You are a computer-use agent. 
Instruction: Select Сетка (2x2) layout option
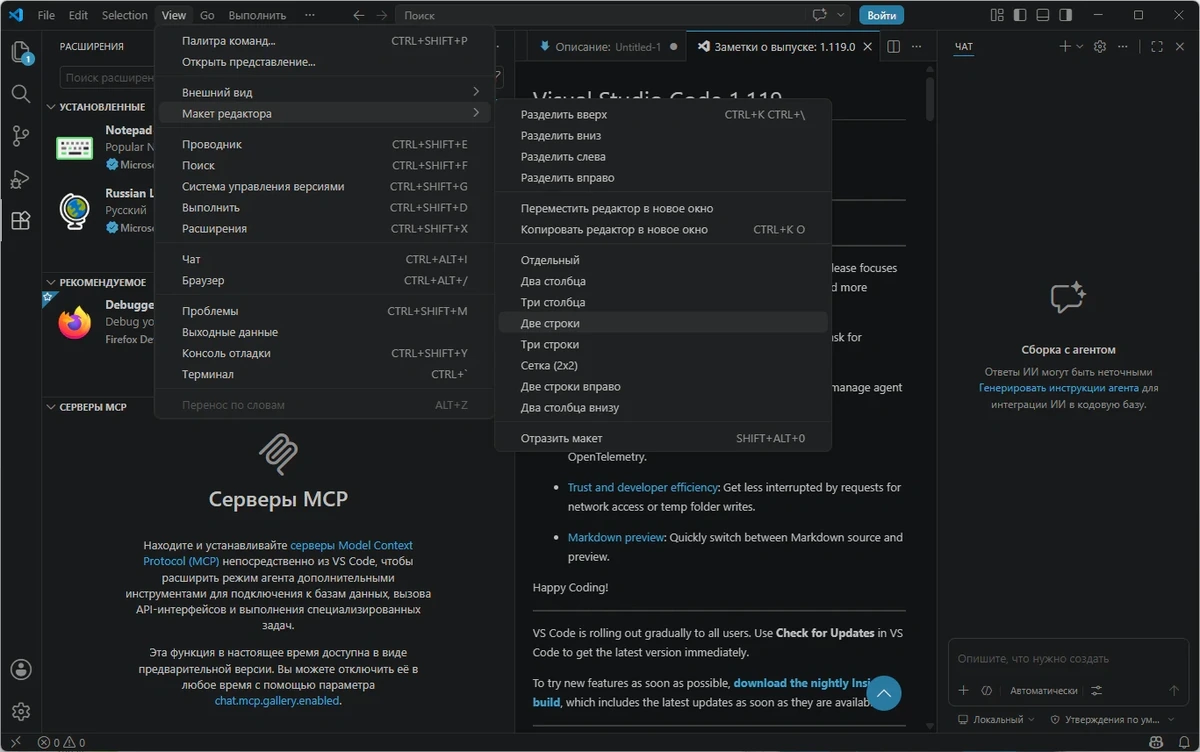[663, 365]
